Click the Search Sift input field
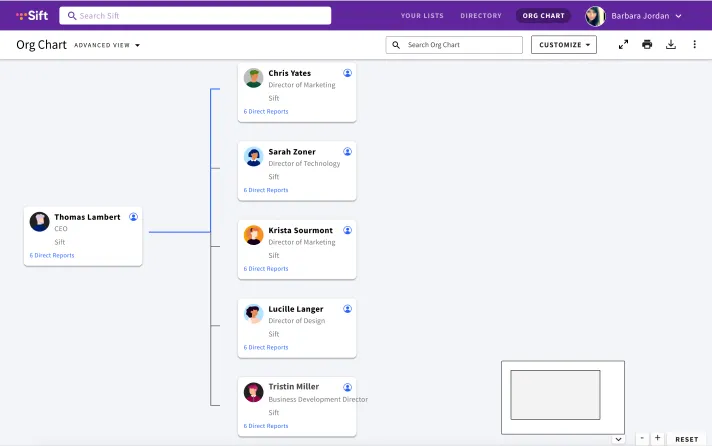This screenshot has width=712, height=446. [195, 16]
